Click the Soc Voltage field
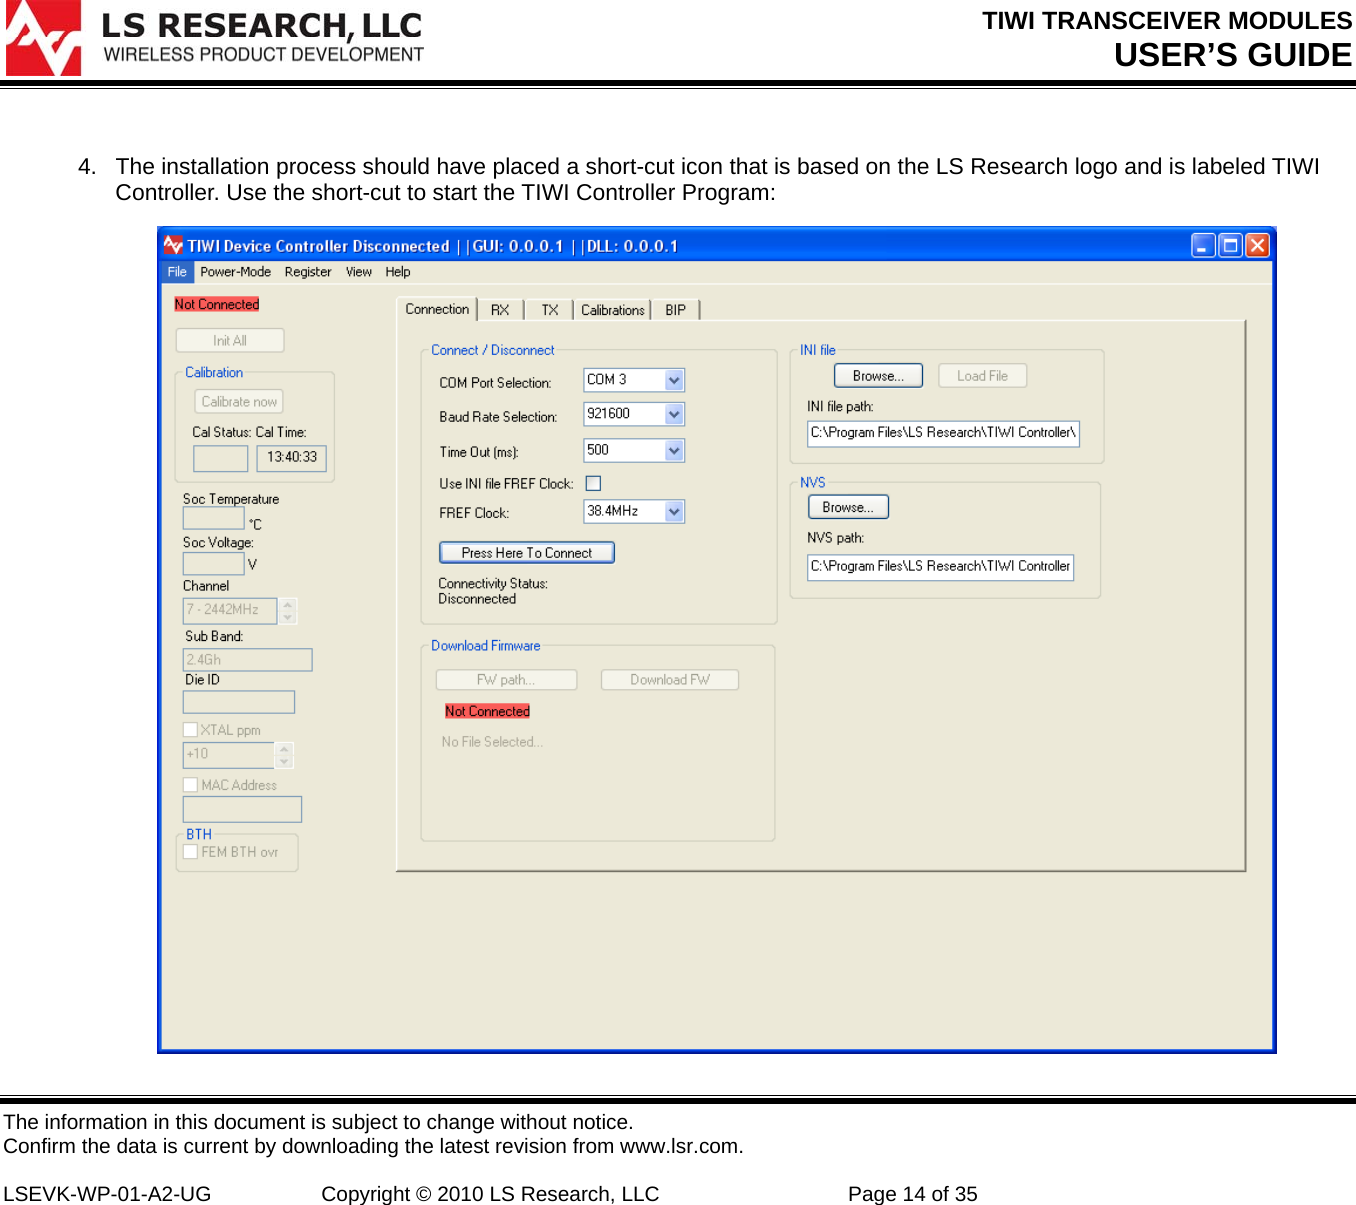The width and height of the screenshot is (1356, 1205). (x=213, y=563)
